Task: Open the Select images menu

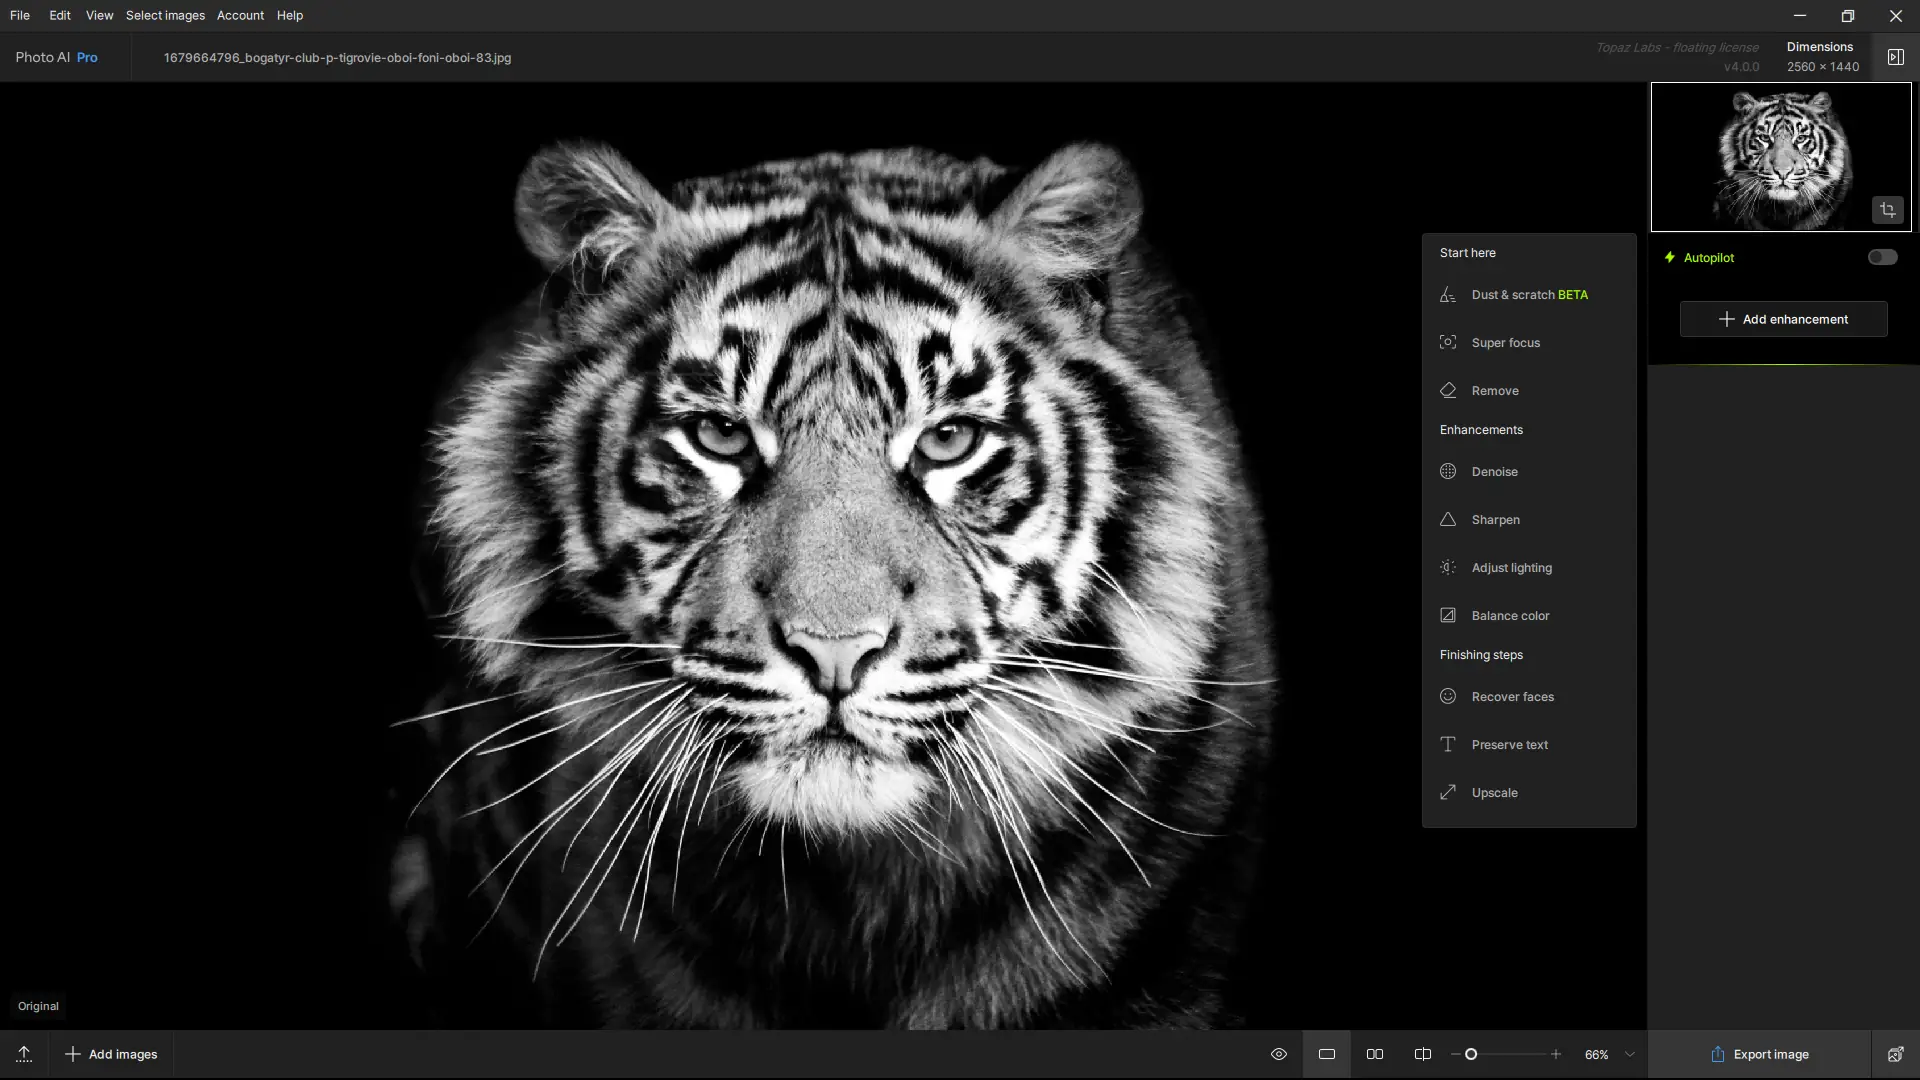Action: pos(165,15)
